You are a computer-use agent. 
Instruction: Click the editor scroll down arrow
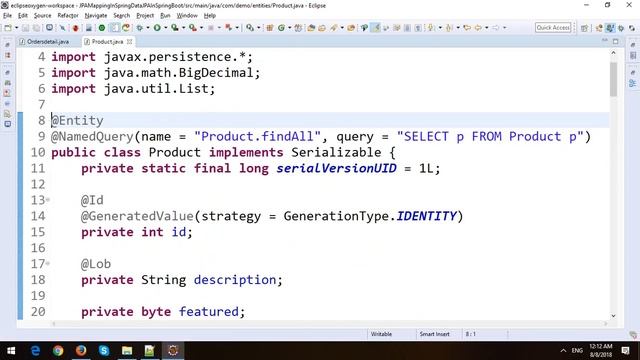coord(613,316)
